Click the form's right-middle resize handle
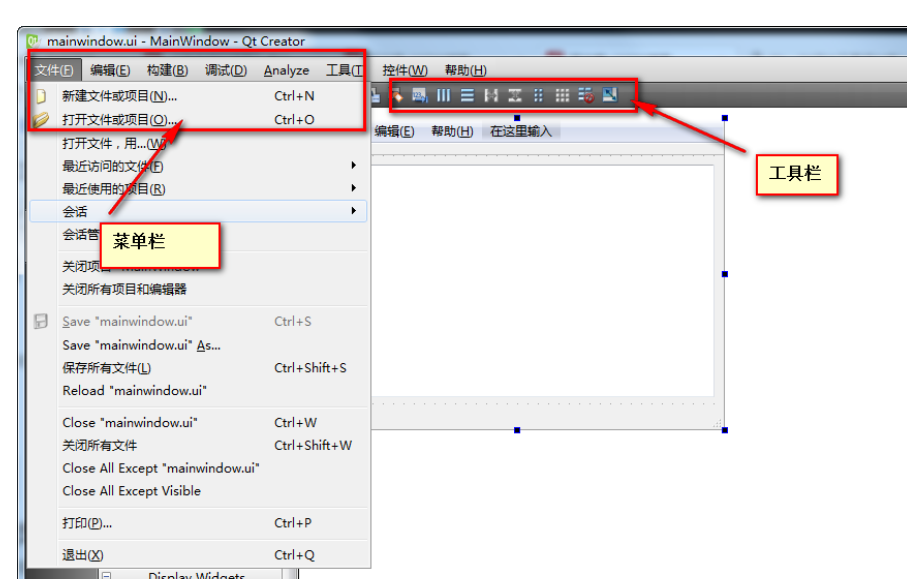 click(x=725, y=274)
